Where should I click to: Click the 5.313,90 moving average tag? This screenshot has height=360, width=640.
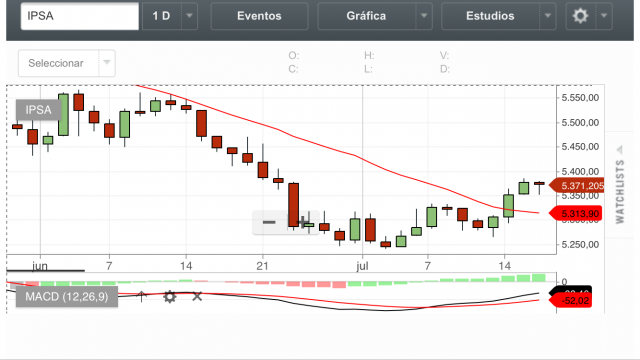pyautogui.click(x=576, y=213)
